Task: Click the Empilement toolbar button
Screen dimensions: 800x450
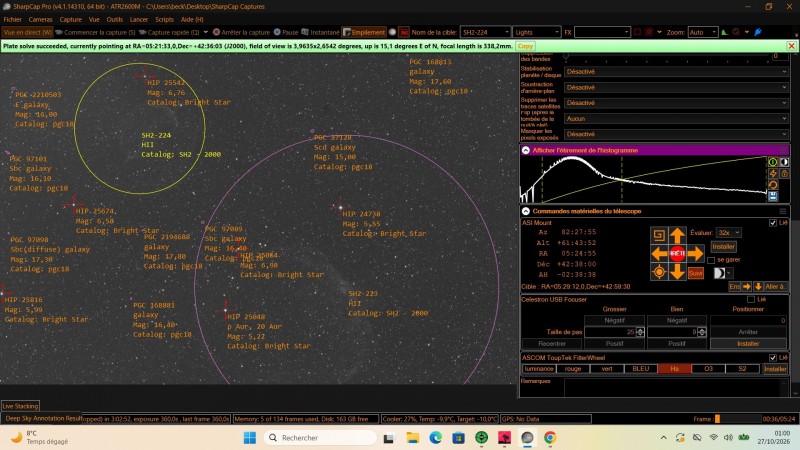Action: [364, 32]
